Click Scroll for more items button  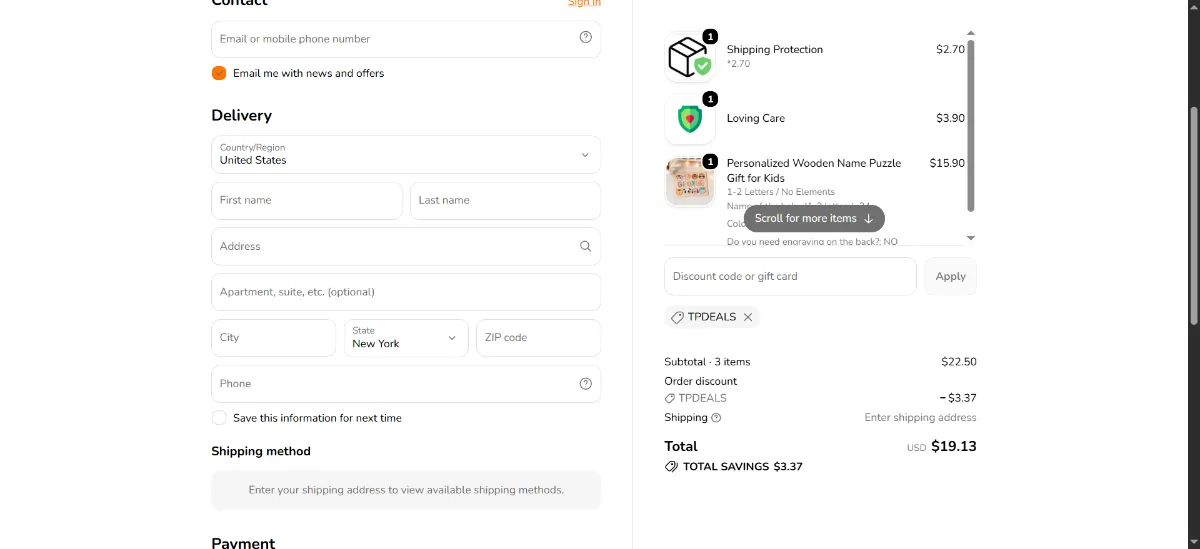point(814,218)
